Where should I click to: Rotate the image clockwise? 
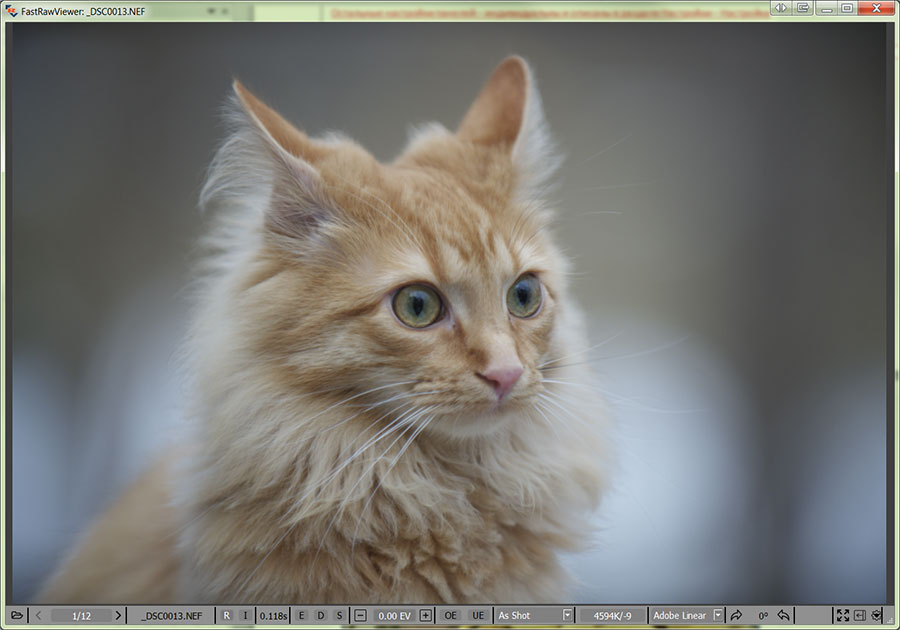pos(736,615)
